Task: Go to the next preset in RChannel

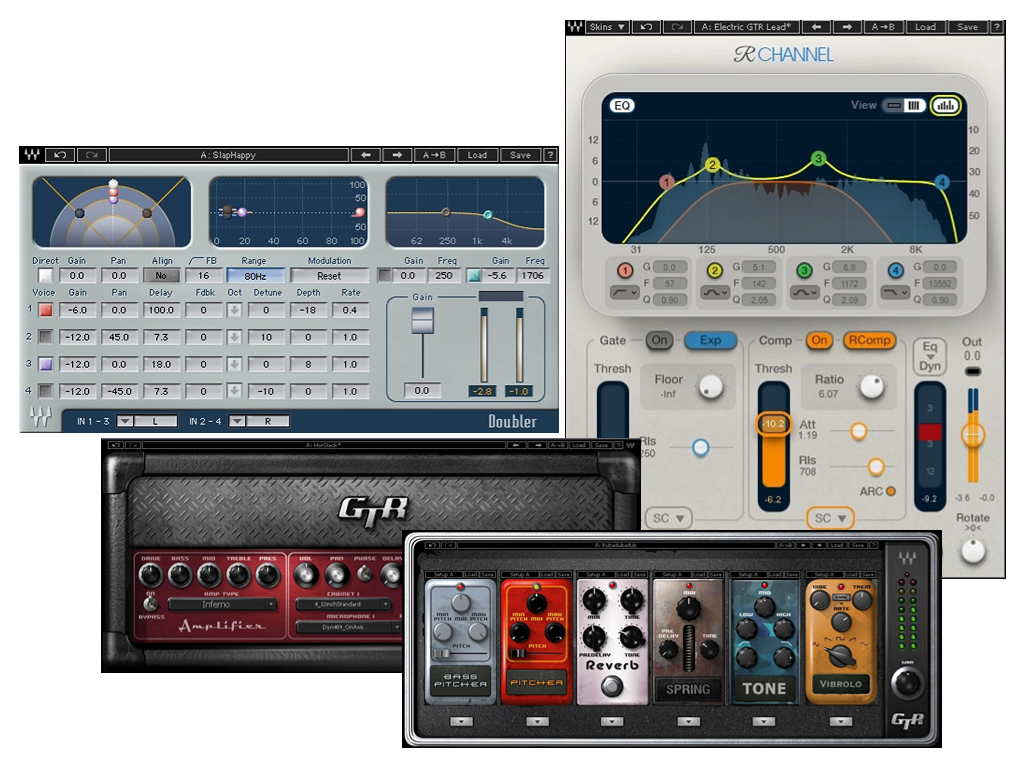Action: tap(847, 27)
